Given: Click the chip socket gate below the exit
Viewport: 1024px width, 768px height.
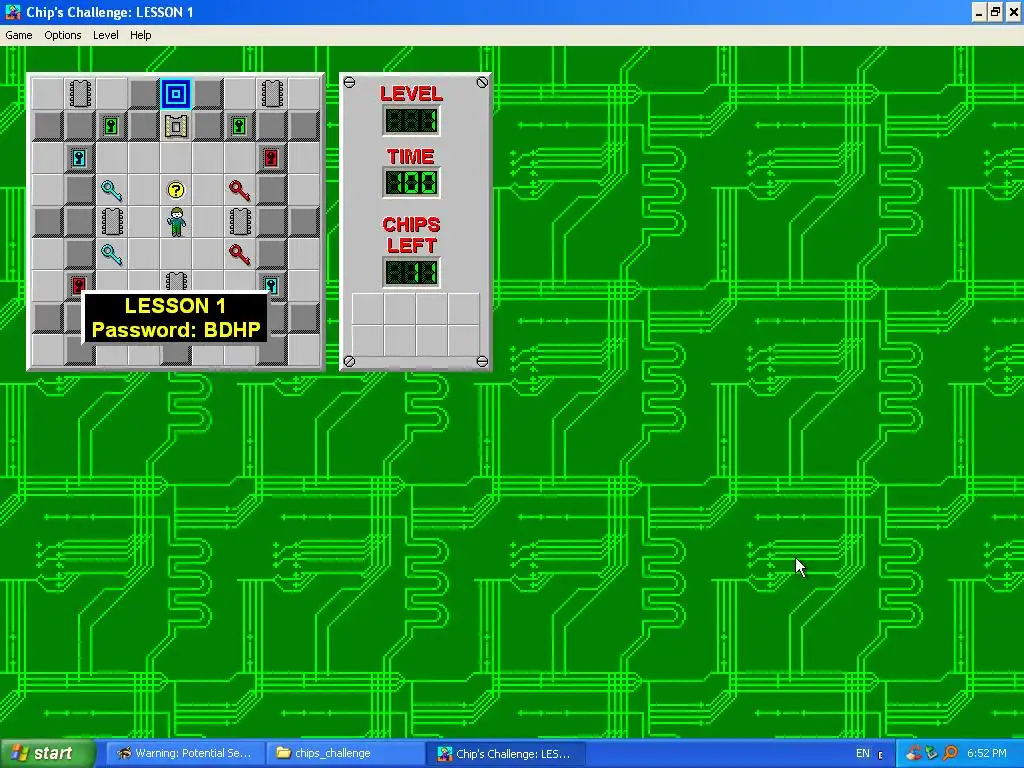Looking at the screenshot, I should pyautogui.click(x=176, y=126).
